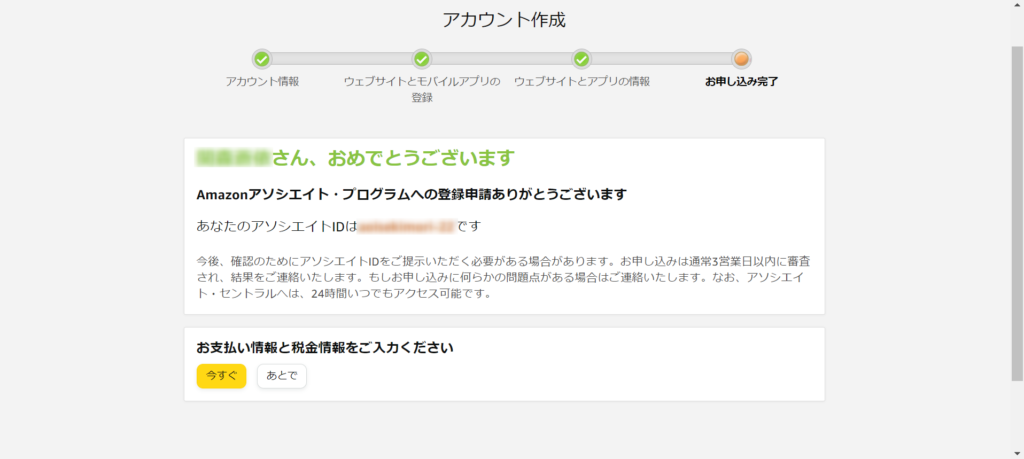Click the Amazonアソシエイト・プログラムへの登録申請 heading
The height and width of the screenshot is (459, 1024).
coord(411,195)
